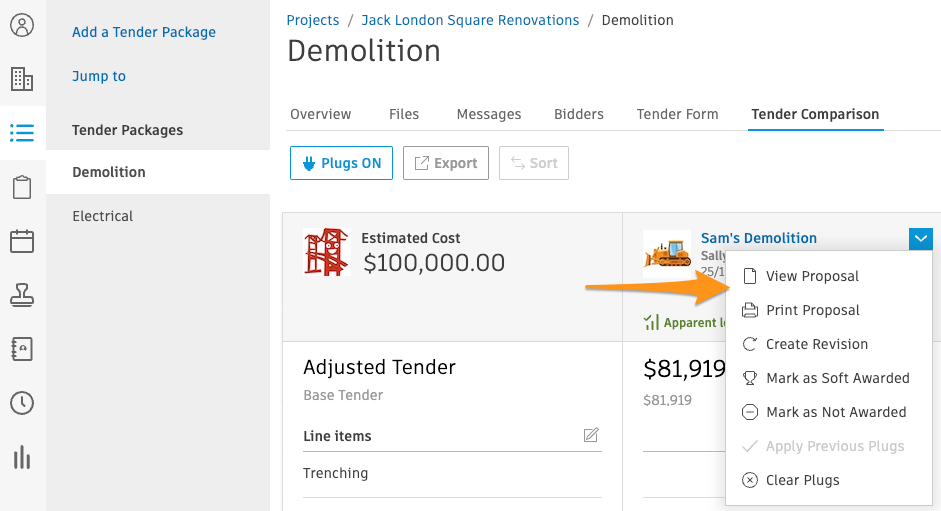The height and width of the screenshot is (511, 941).
Task: Switch to the Tender Form tab
Action: [x=677, y=114]
